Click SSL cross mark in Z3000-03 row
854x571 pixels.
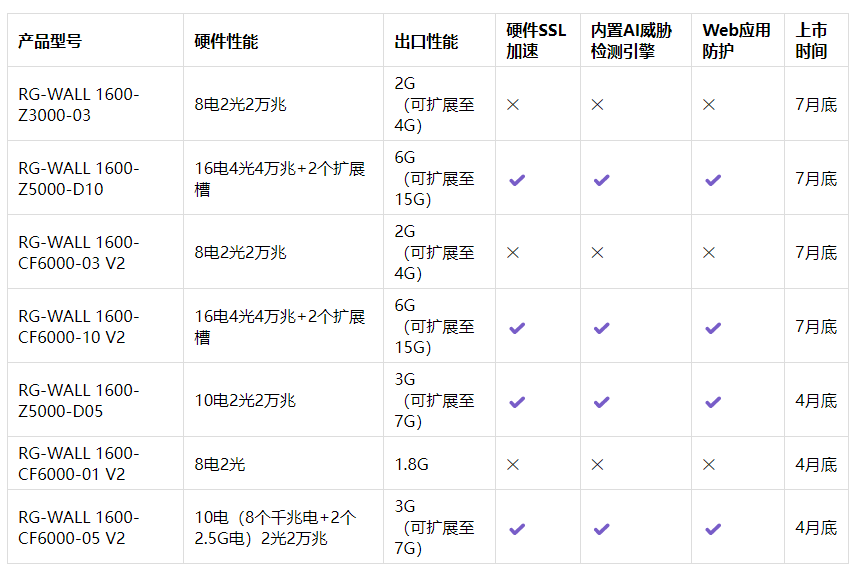pos(513,105)
